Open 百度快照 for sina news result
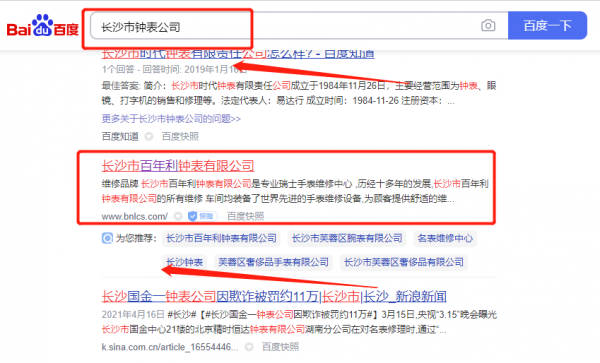 click(280, 347)
